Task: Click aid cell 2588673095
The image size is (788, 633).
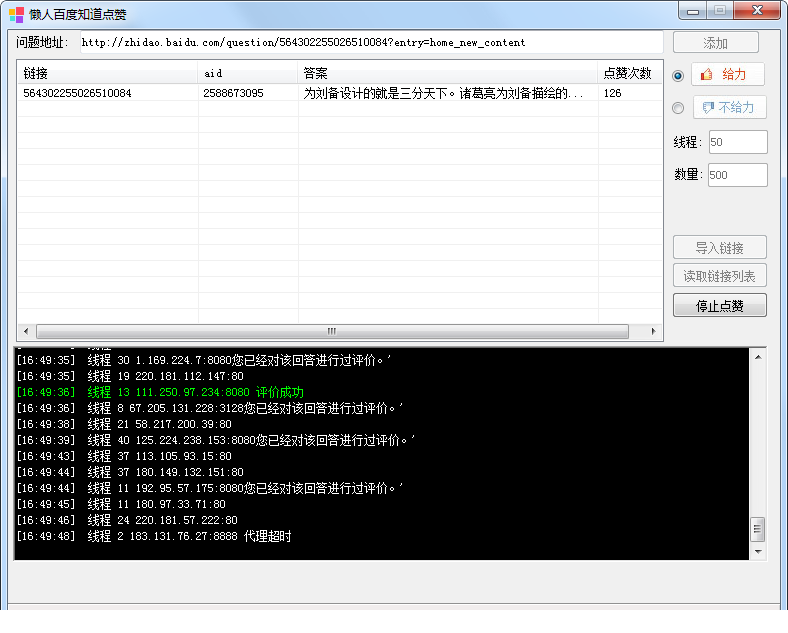Action: click(x=233, y=93)
